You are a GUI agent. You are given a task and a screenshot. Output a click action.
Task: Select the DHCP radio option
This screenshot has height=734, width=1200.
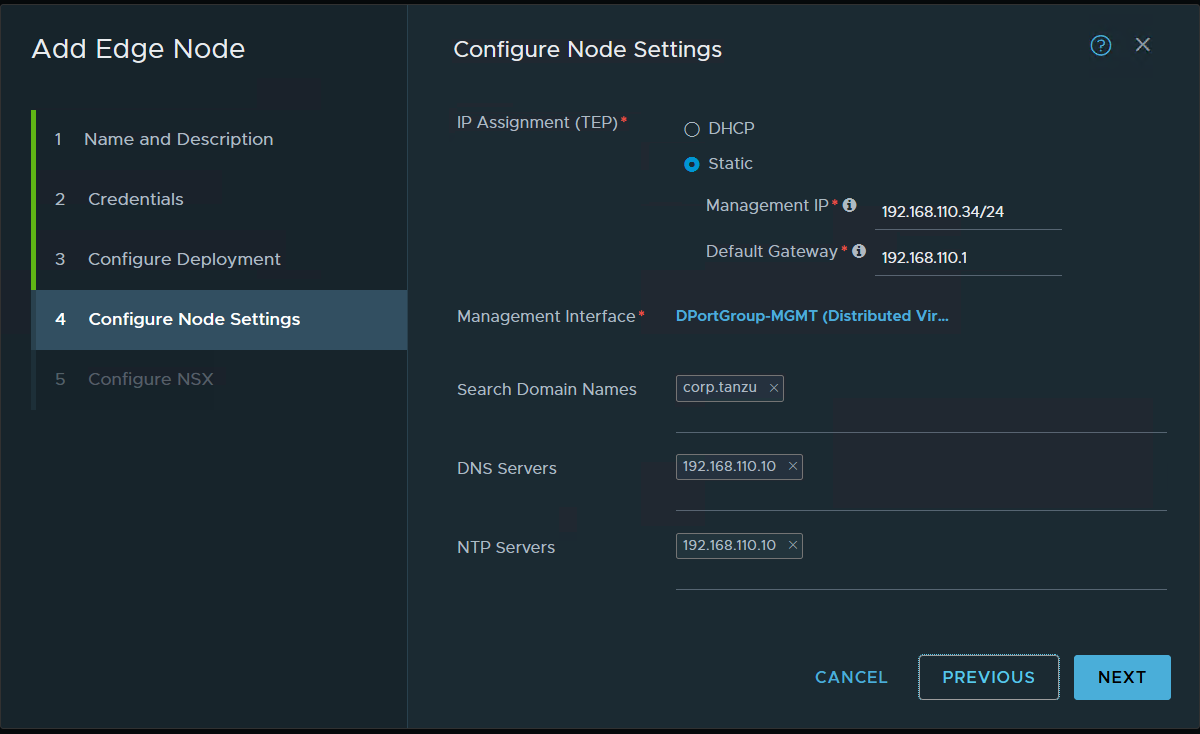tap(692, 129)
